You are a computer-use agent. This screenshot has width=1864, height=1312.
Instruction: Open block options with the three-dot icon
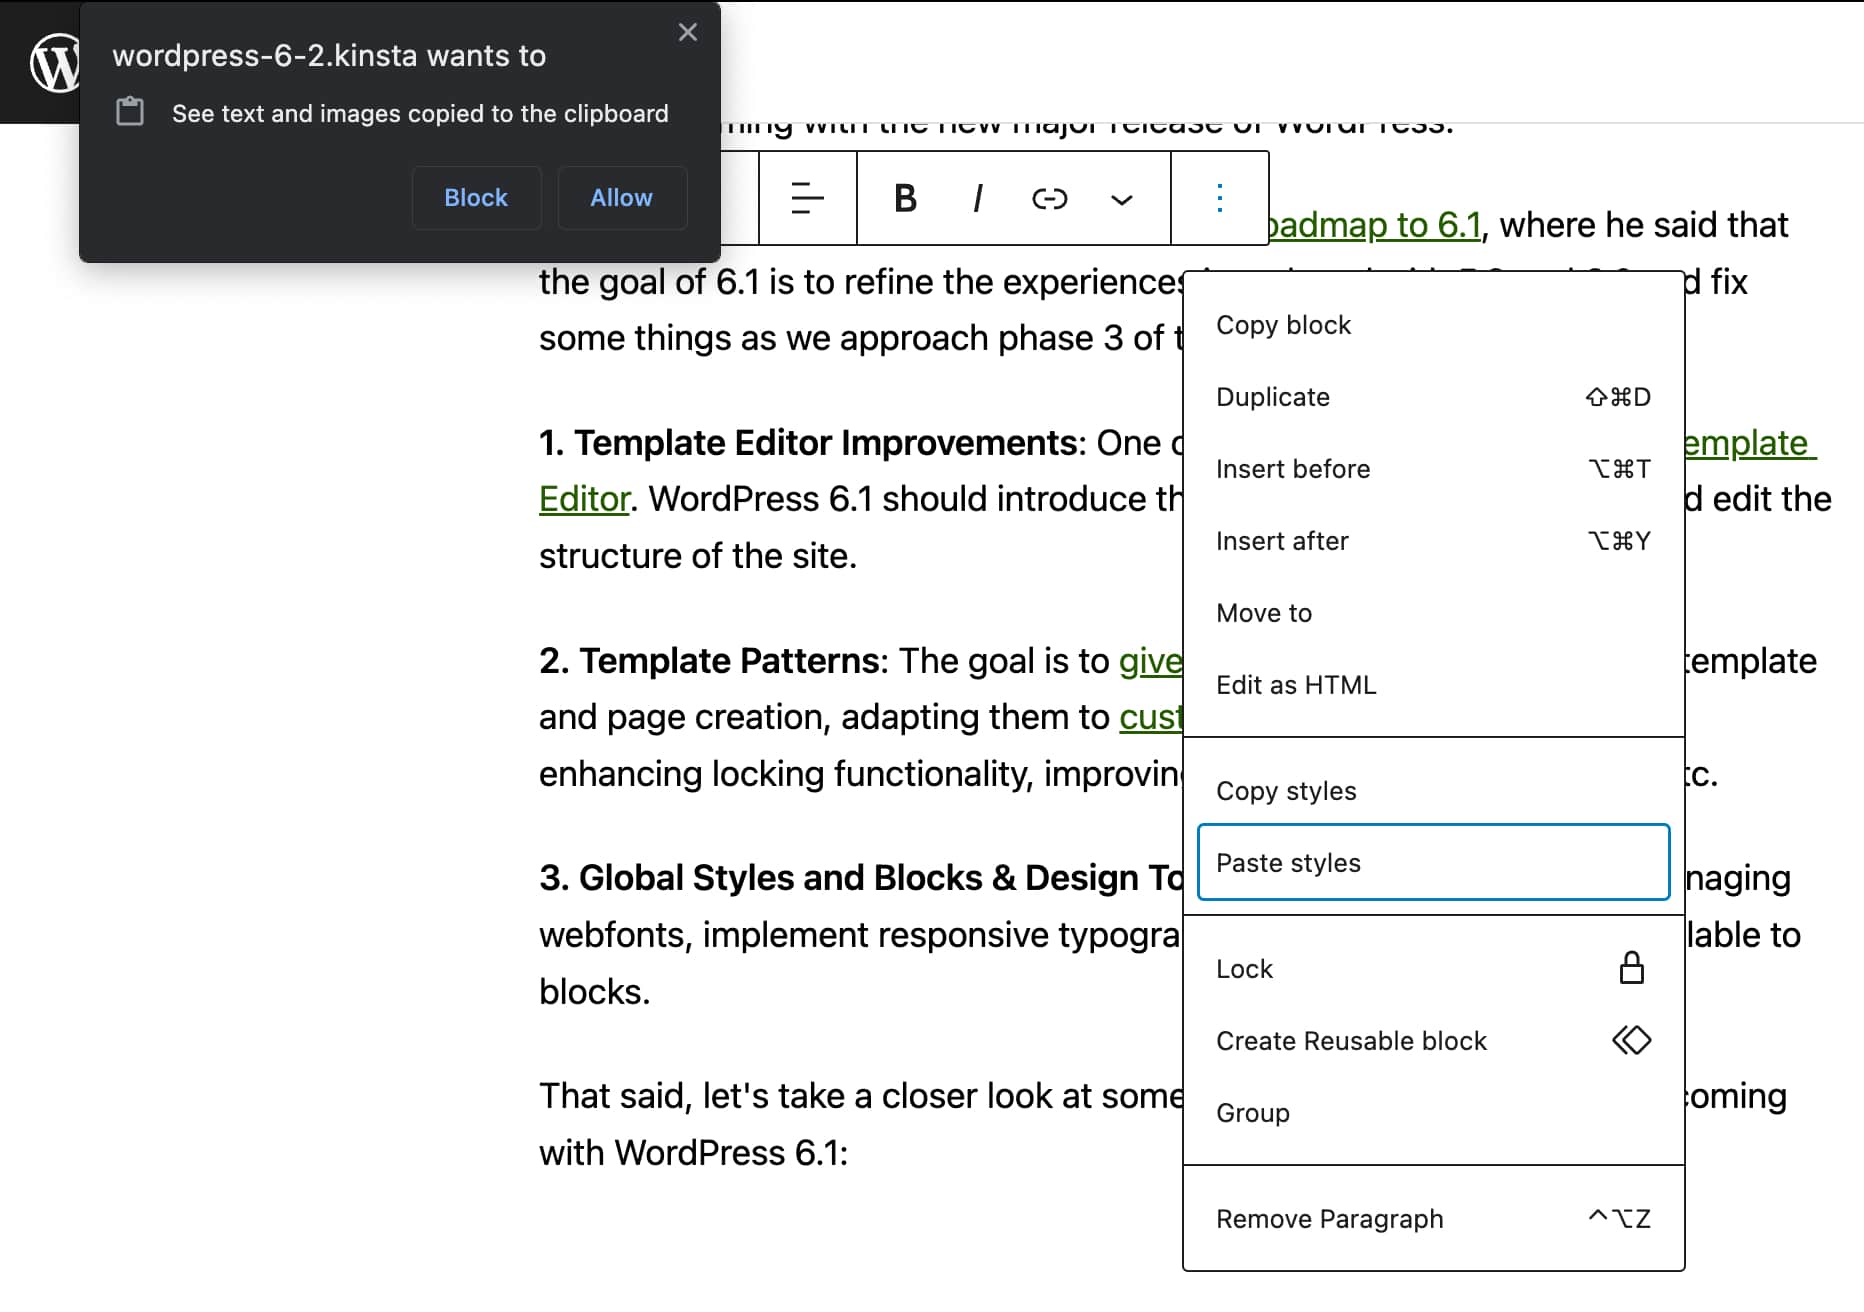(x=1219, y=197)
